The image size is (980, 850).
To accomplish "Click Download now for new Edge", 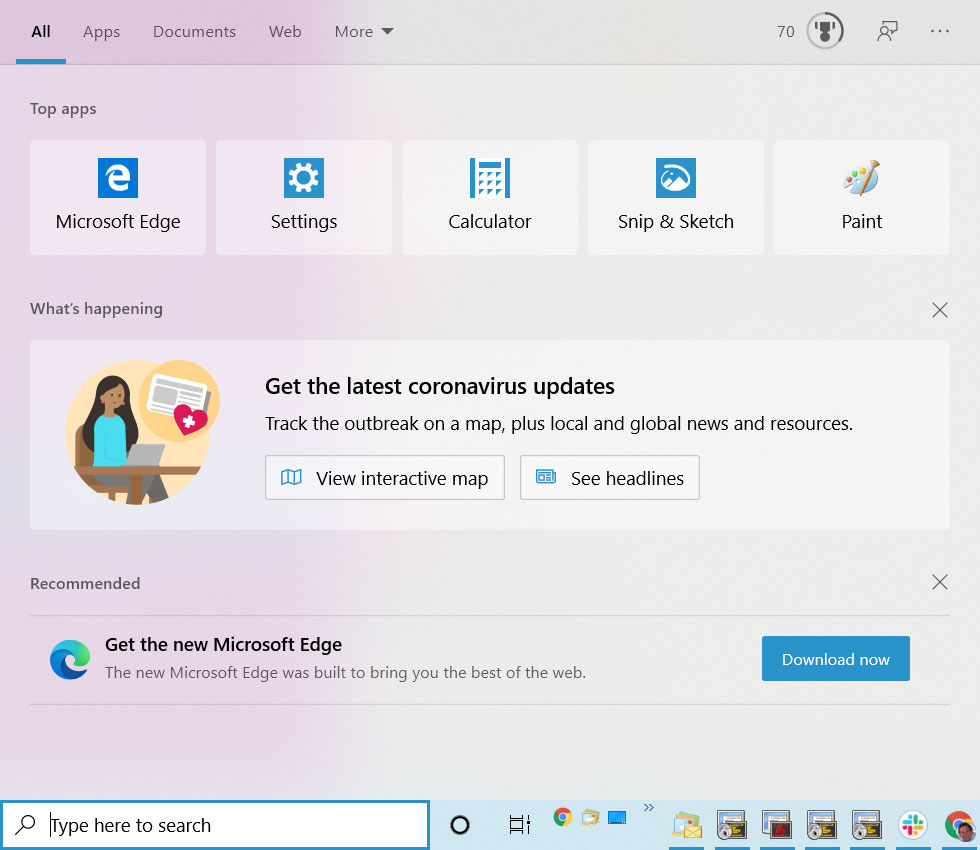I will 836,659.
